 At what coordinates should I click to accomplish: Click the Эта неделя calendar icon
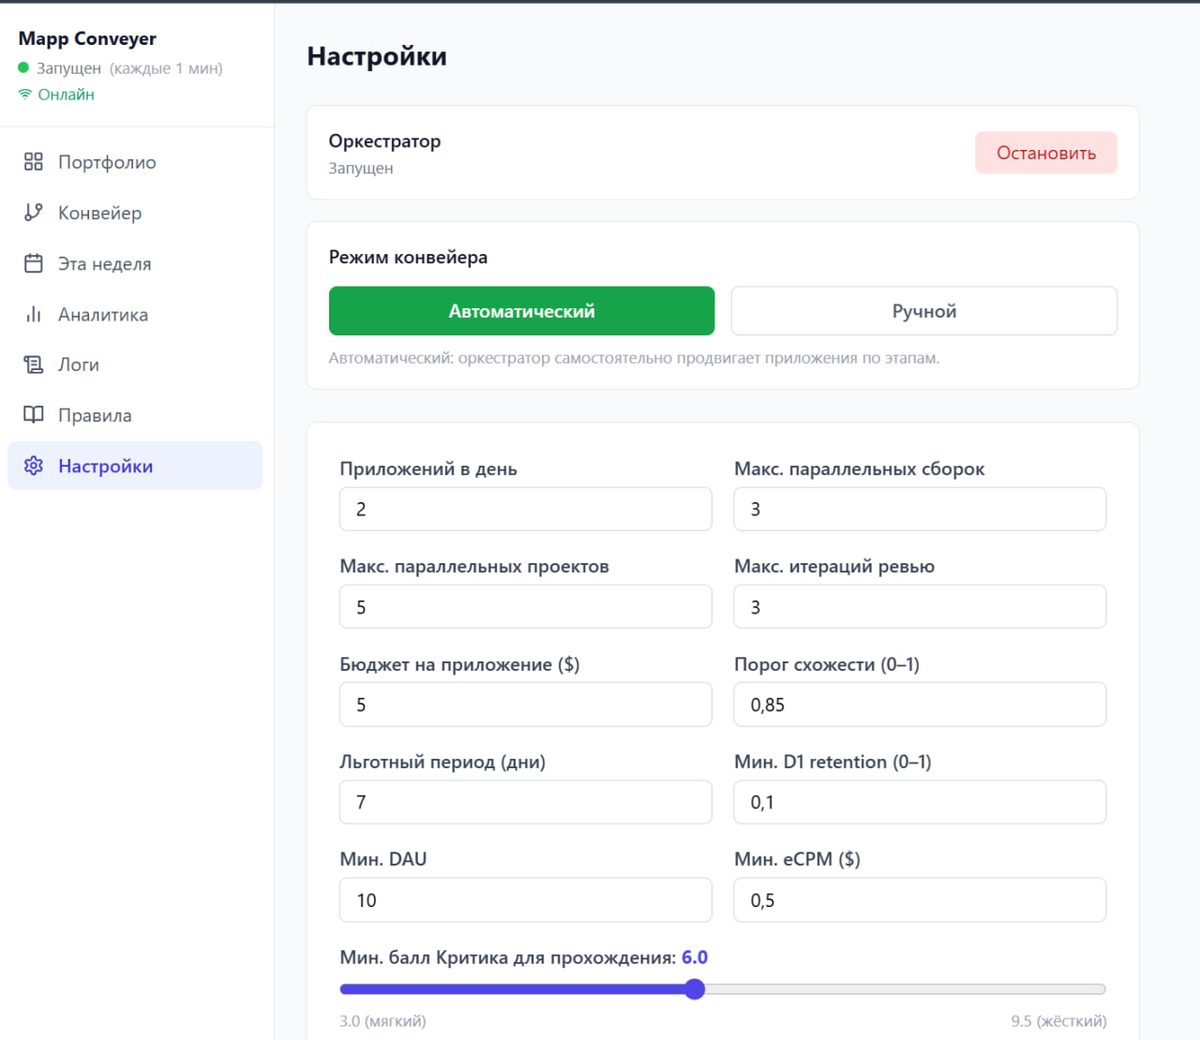coord(33,263)
